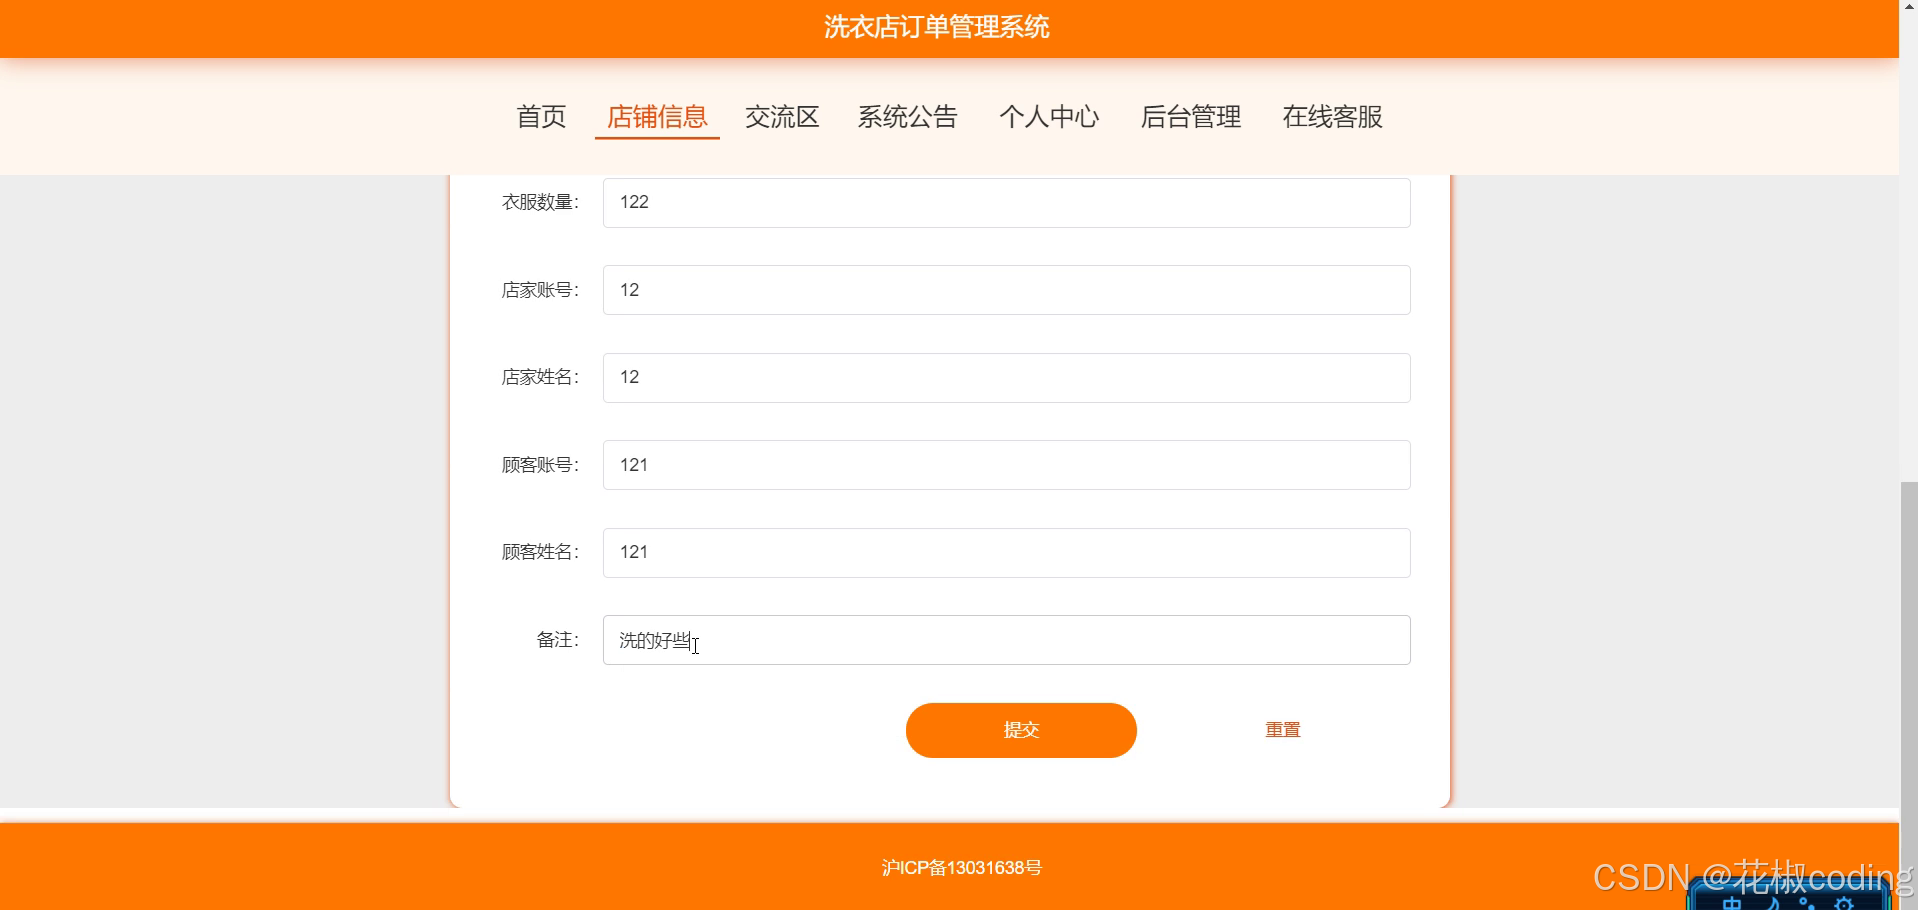Open the IME settings gear icon

(1843, 903)
